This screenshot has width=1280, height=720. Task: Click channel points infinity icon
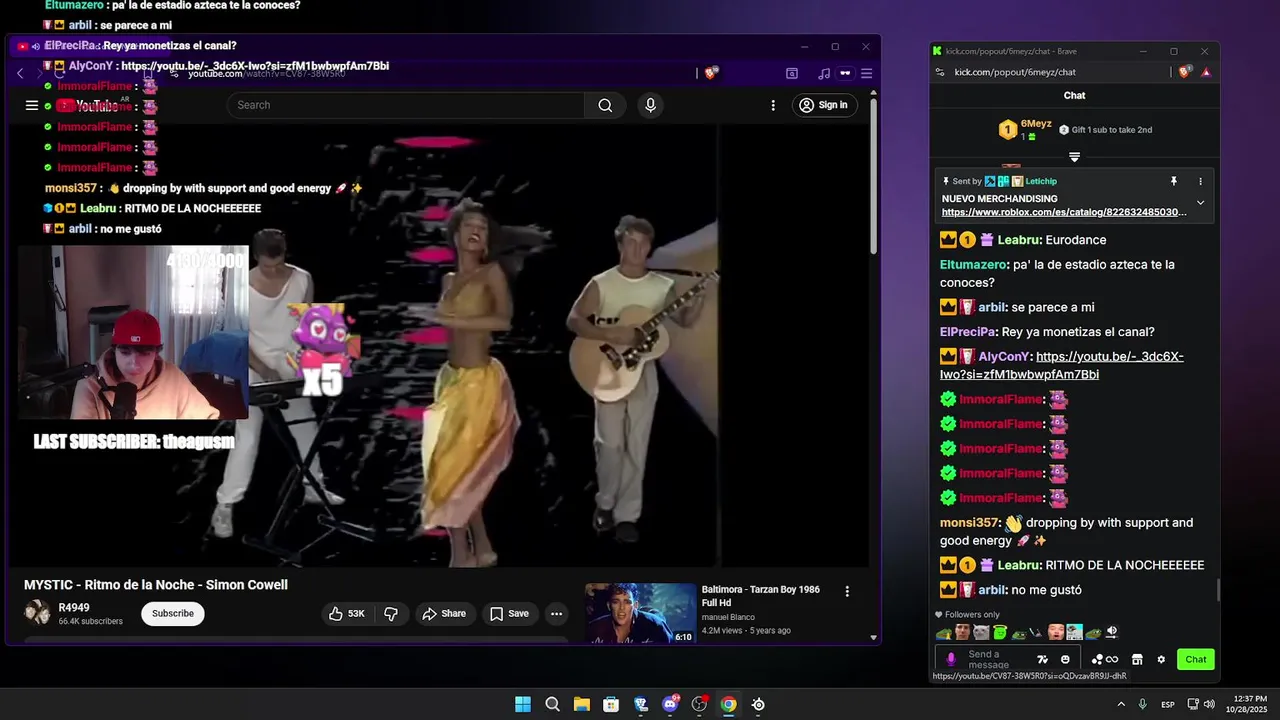[x=1105, y=659]
